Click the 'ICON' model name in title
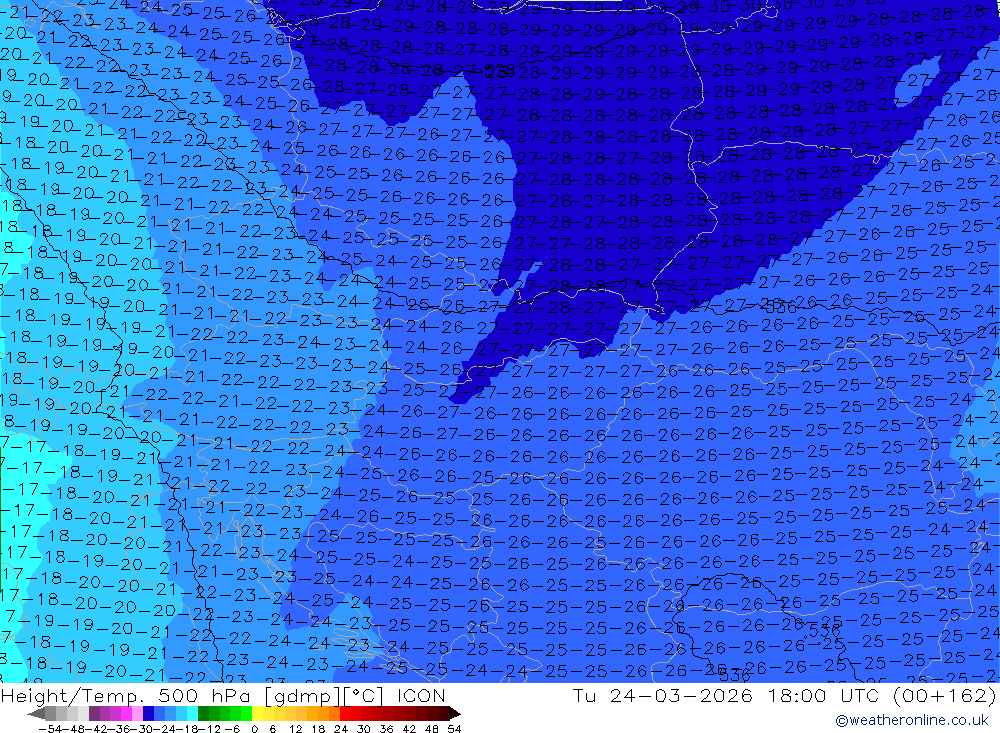 pyautogui.click(x=421, y=695)
